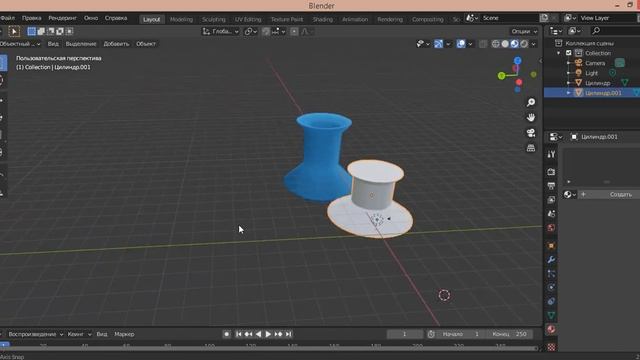The width and height of the screenshot is (640, 360).
Task: Toggle the timeline preview range clock
Action: [431, 334]
